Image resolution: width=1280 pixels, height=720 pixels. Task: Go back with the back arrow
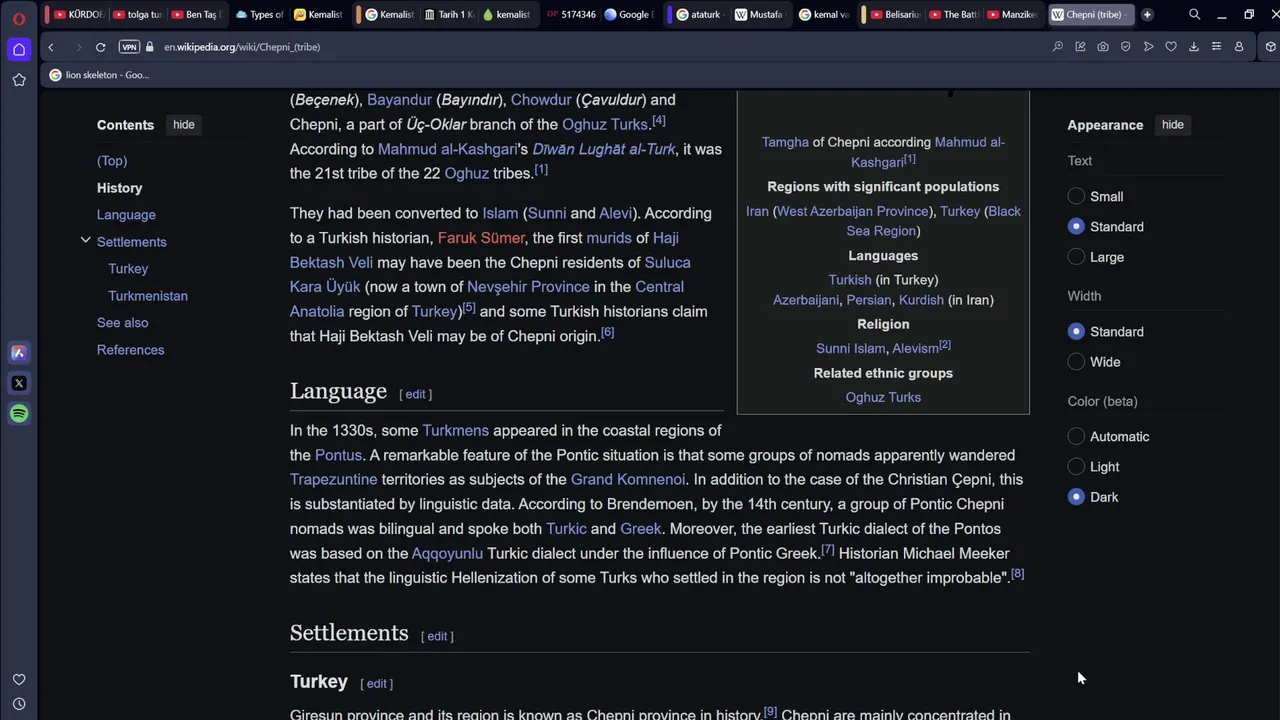pos(51,47)
